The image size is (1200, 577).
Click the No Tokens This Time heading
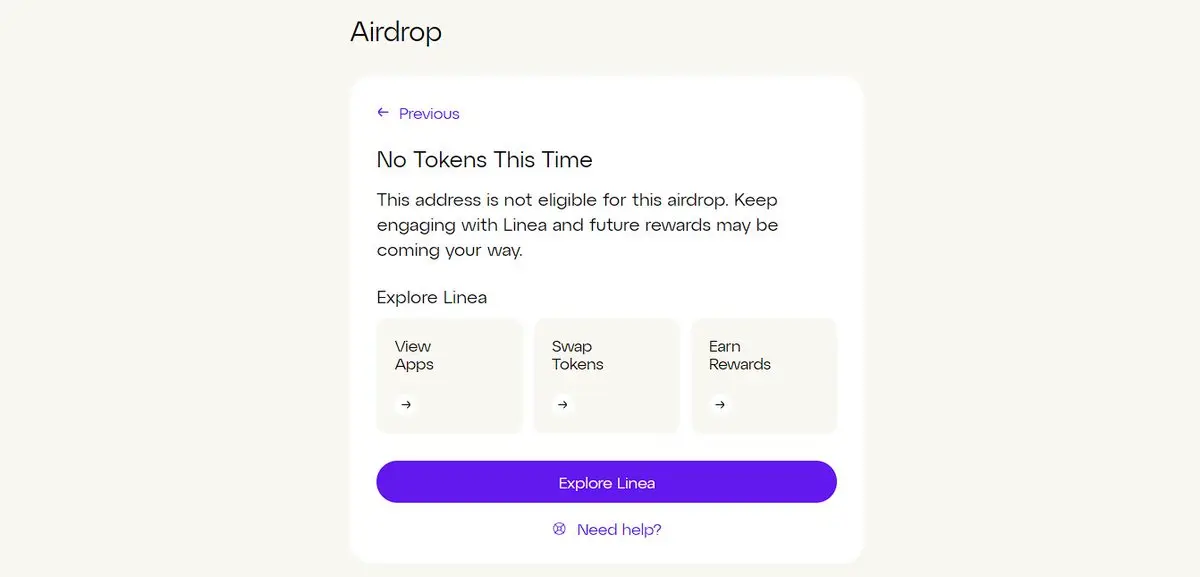pyautogui.click(x=484, y=160)
